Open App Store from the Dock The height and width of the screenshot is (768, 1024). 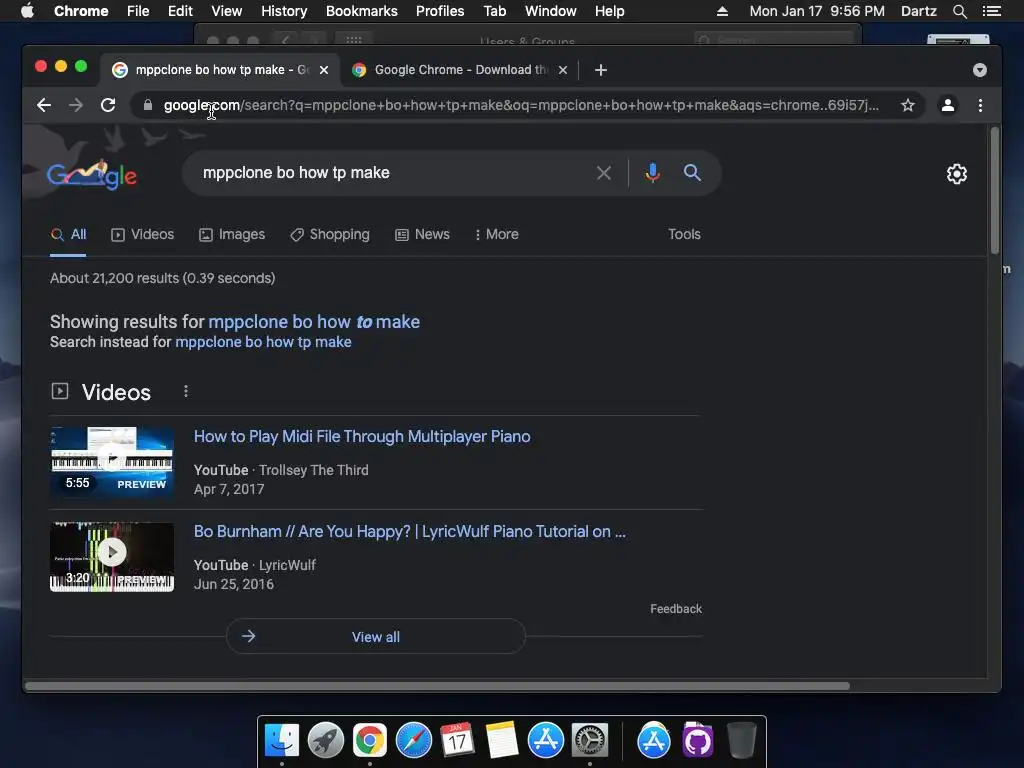pos(545,741)
